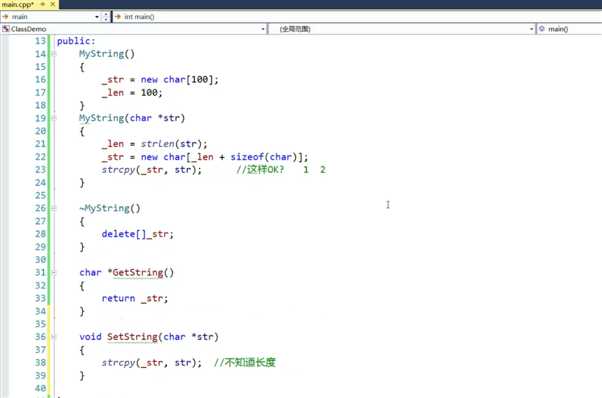
Task: Click 'char *GetString()' on line 31
Action: [127, 272]
